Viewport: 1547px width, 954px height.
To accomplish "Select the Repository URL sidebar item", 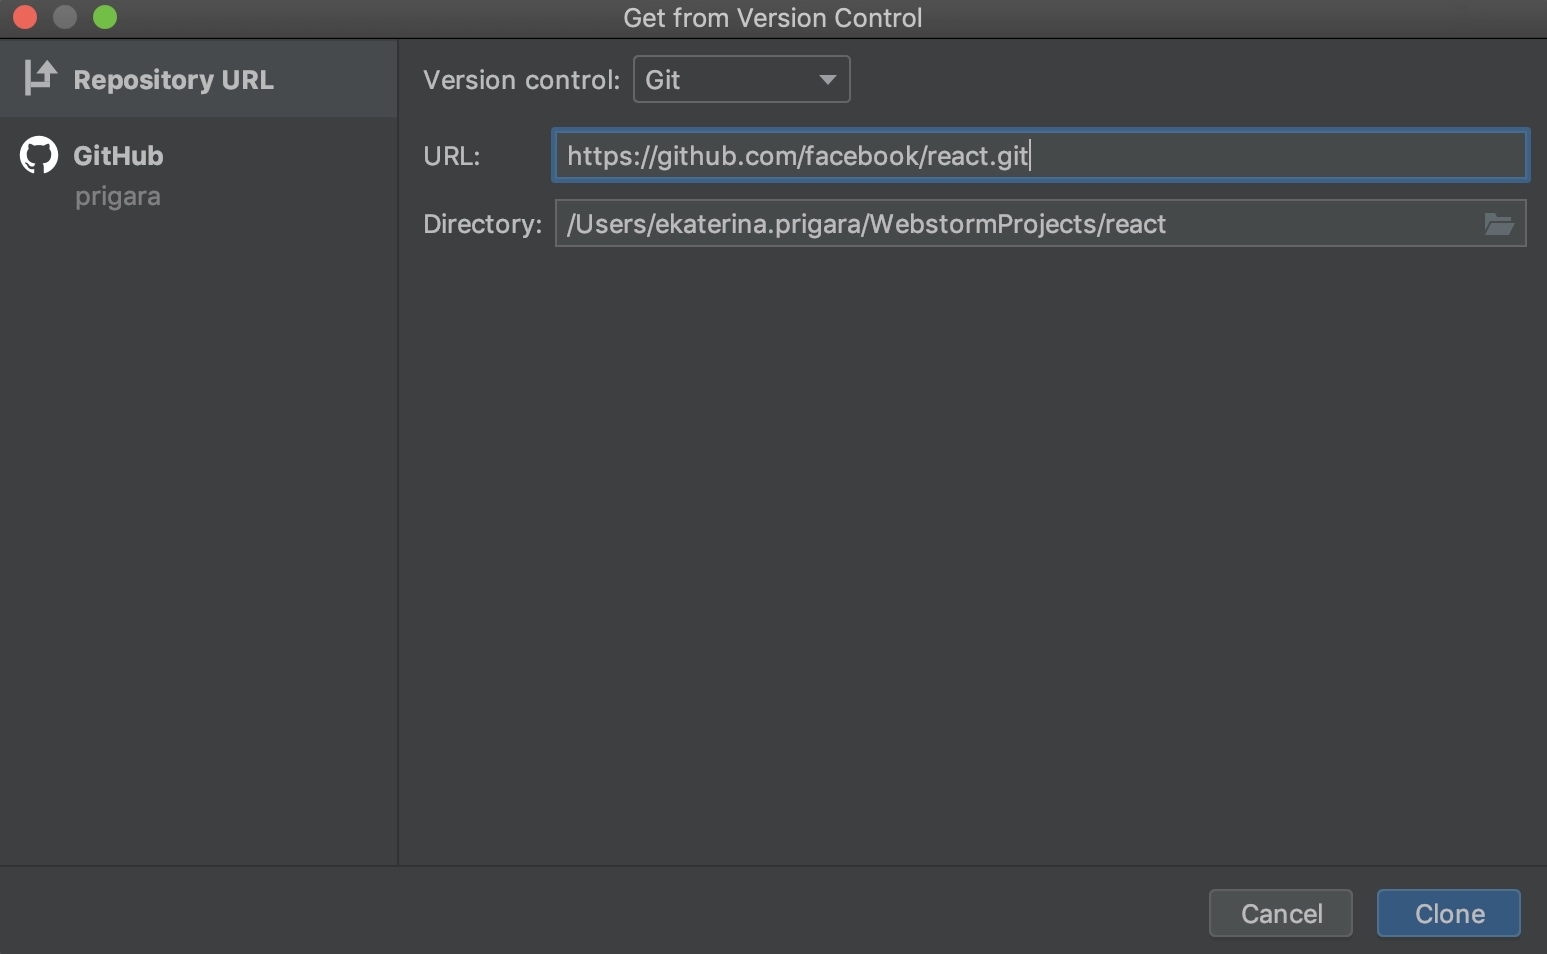I will 198,79.
